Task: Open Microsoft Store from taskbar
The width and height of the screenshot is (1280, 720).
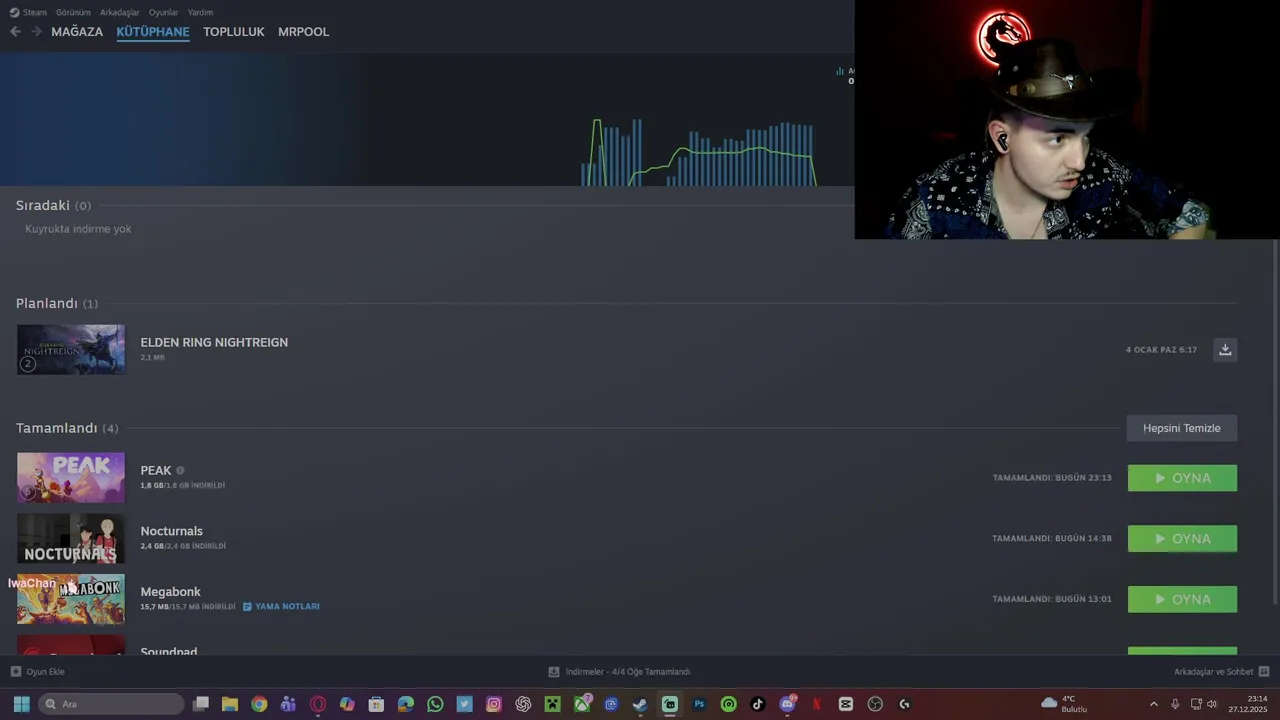Action: tap(376, 704)
